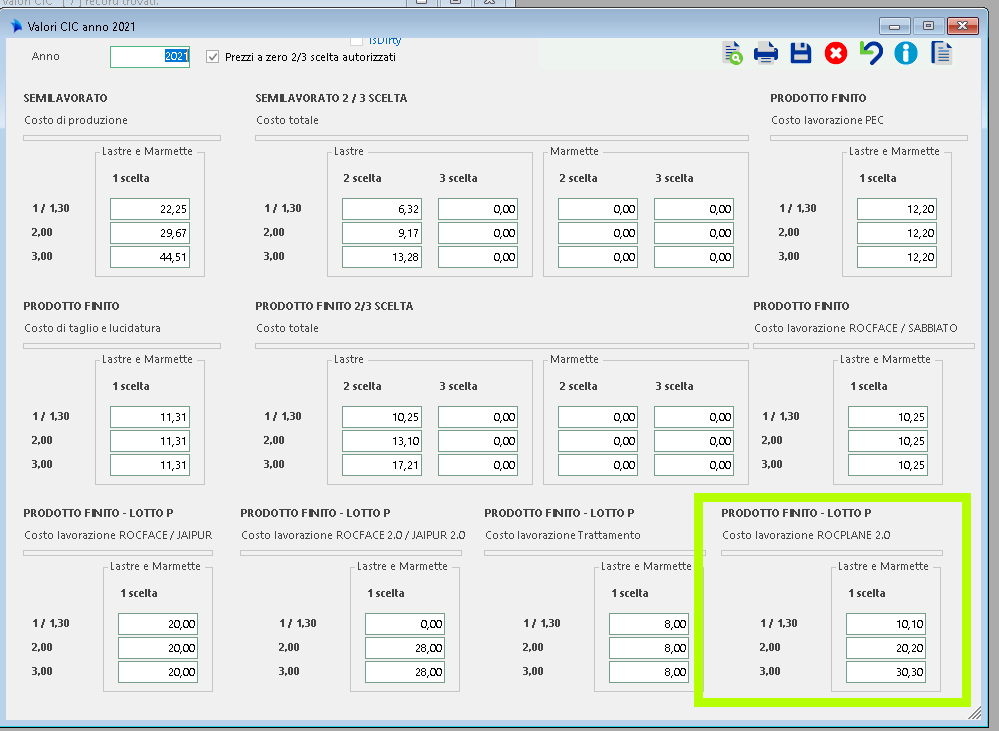Viewport: 999px width, 731px height.
Task: Select Semilavorato 2/3 Marmette 2 scelta 1/1,30 field
Action: click(598, 209)
